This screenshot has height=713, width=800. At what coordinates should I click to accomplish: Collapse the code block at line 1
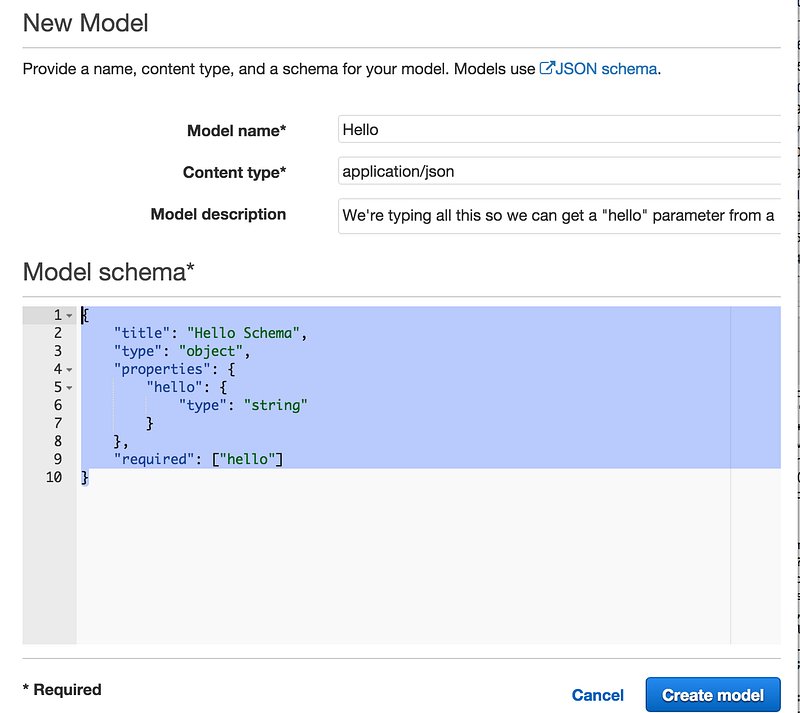(69, 316)
